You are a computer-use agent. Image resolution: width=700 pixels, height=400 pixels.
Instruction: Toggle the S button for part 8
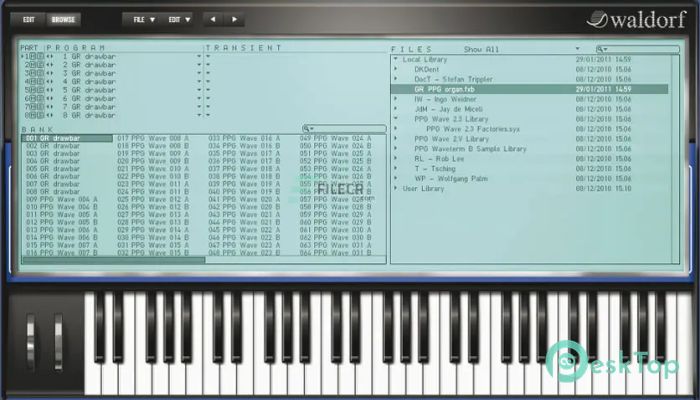coord(41,115)
